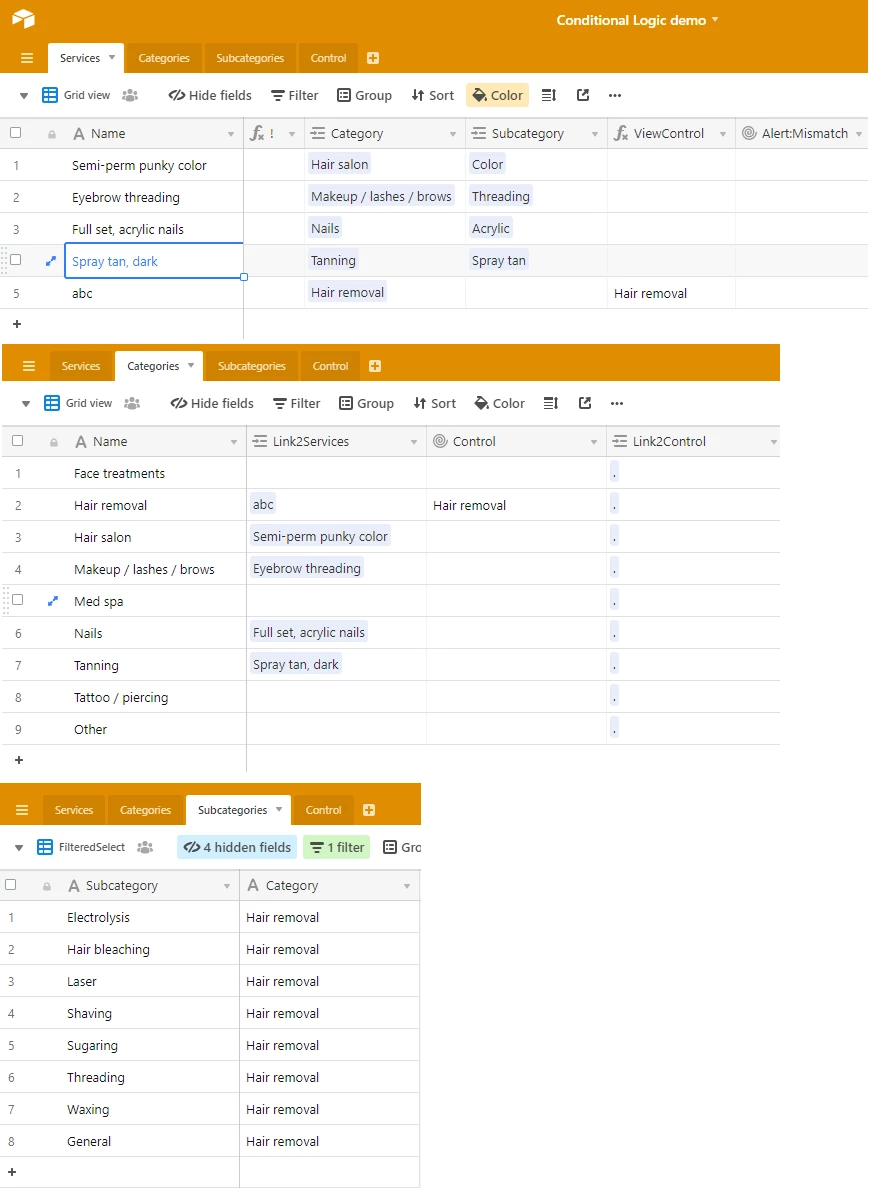Select all rows checkbox in Subcategories table
The height and width of the screenshot is (1188, 869).
point(11,885)
